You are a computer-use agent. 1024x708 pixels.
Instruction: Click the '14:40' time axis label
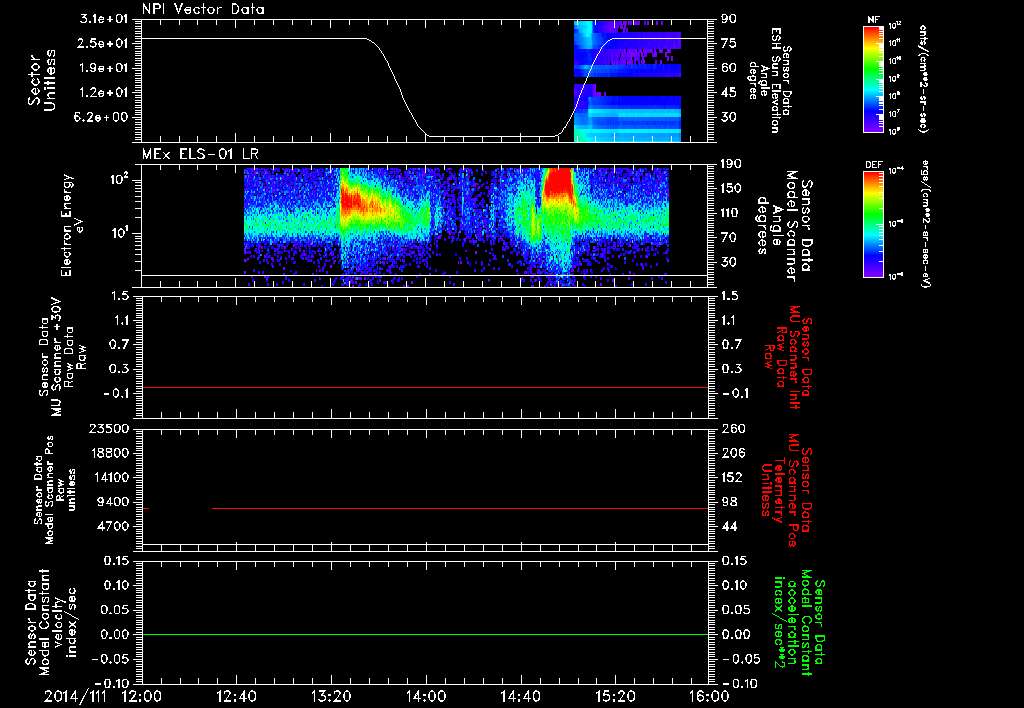tap(520, 696)
